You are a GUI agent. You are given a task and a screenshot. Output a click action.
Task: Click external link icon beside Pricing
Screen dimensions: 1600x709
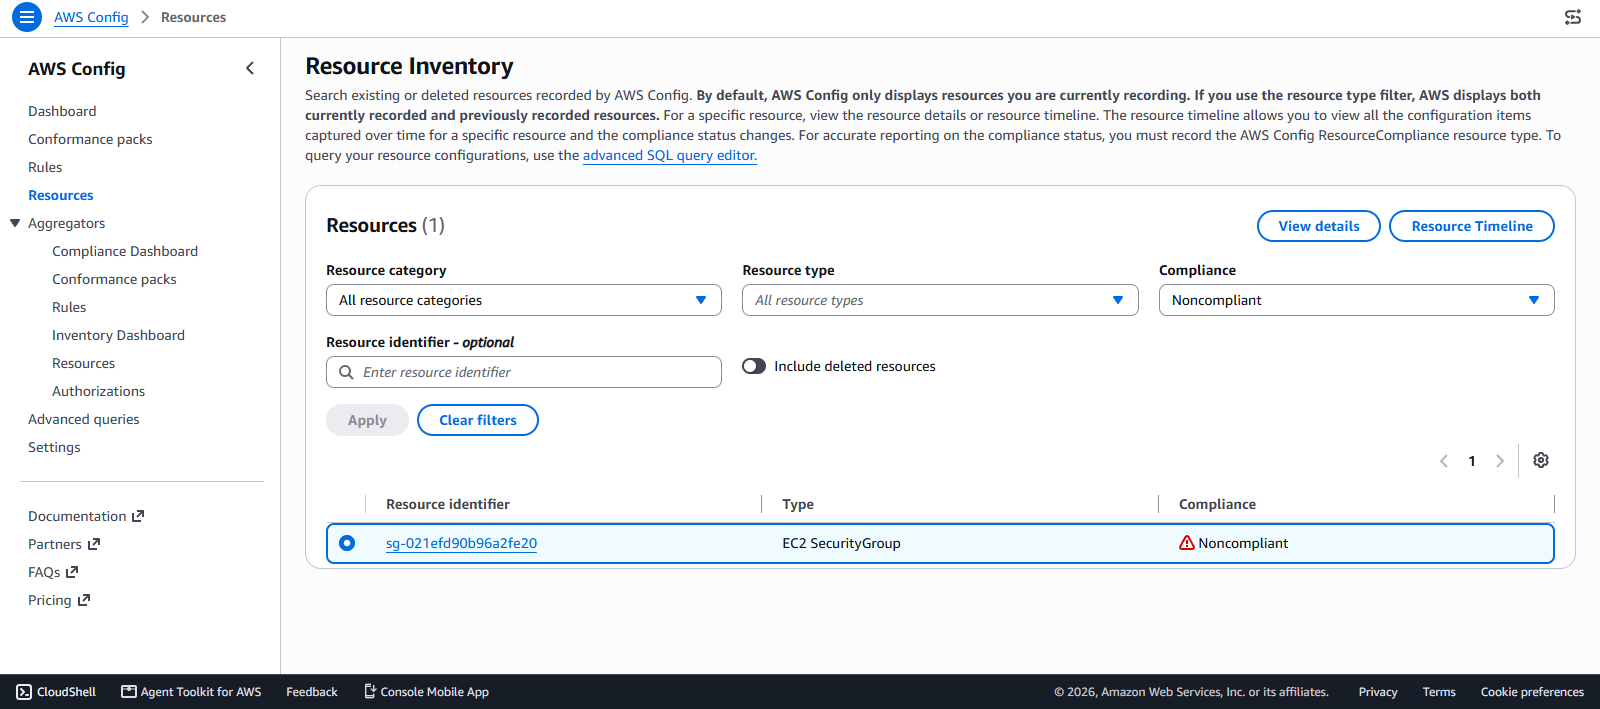click(84, 600)
